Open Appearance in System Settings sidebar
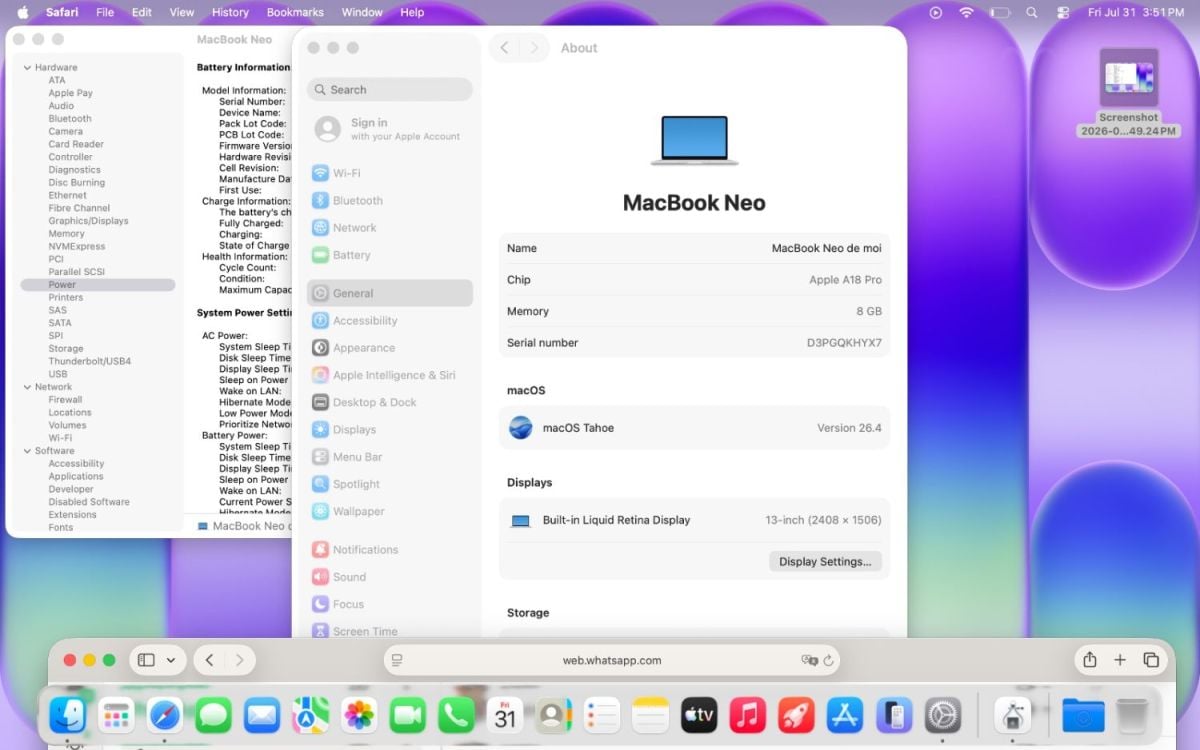 (389, 348)
